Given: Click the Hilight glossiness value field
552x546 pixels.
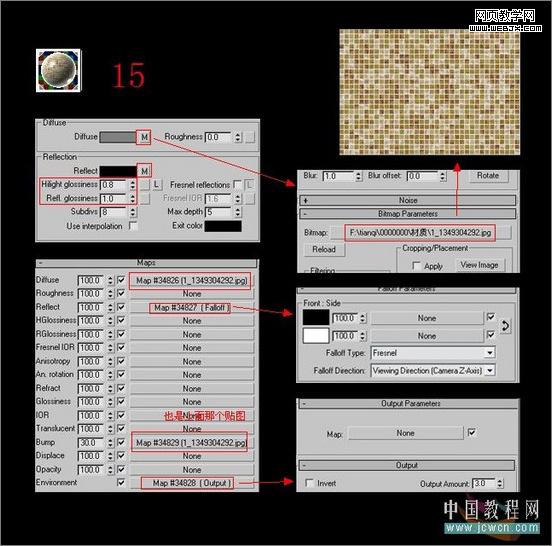Looking at the screenshot, I should click(113, 185).
